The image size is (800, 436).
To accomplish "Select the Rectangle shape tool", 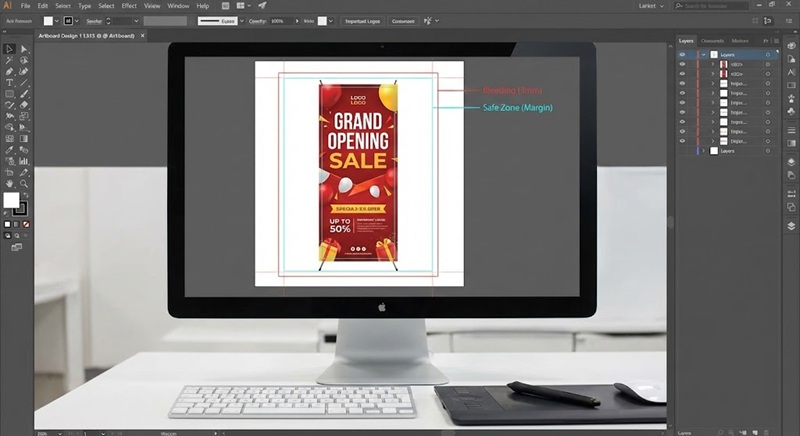I will [x=9, y=93].
